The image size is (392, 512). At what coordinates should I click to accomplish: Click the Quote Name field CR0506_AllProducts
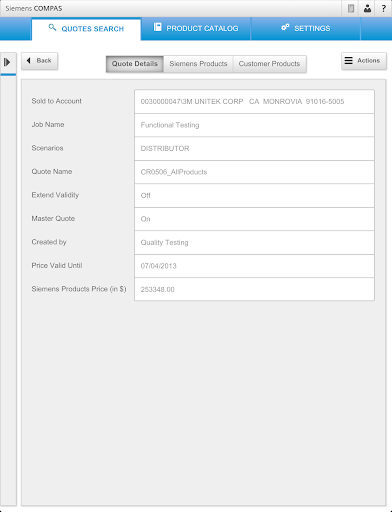coord(254,172)
